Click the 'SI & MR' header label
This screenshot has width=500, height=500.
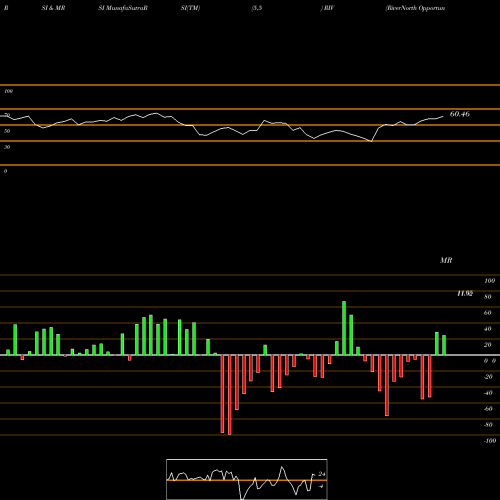pos(53,8)
